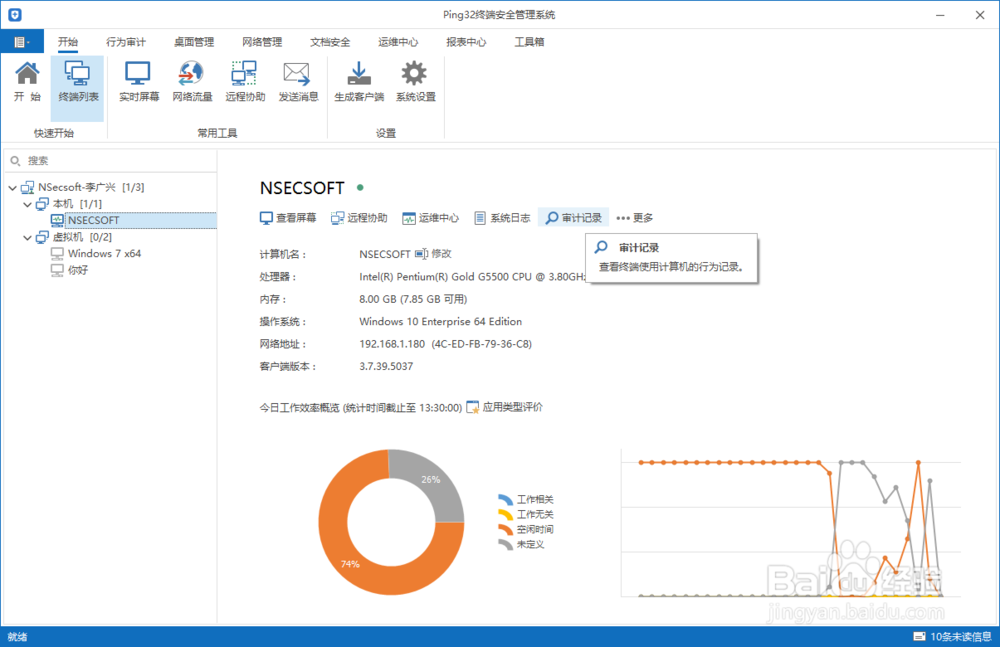Switch to the 桌面管理 tab
This screenshot has width=1000, height=647.
click(194, 42)
